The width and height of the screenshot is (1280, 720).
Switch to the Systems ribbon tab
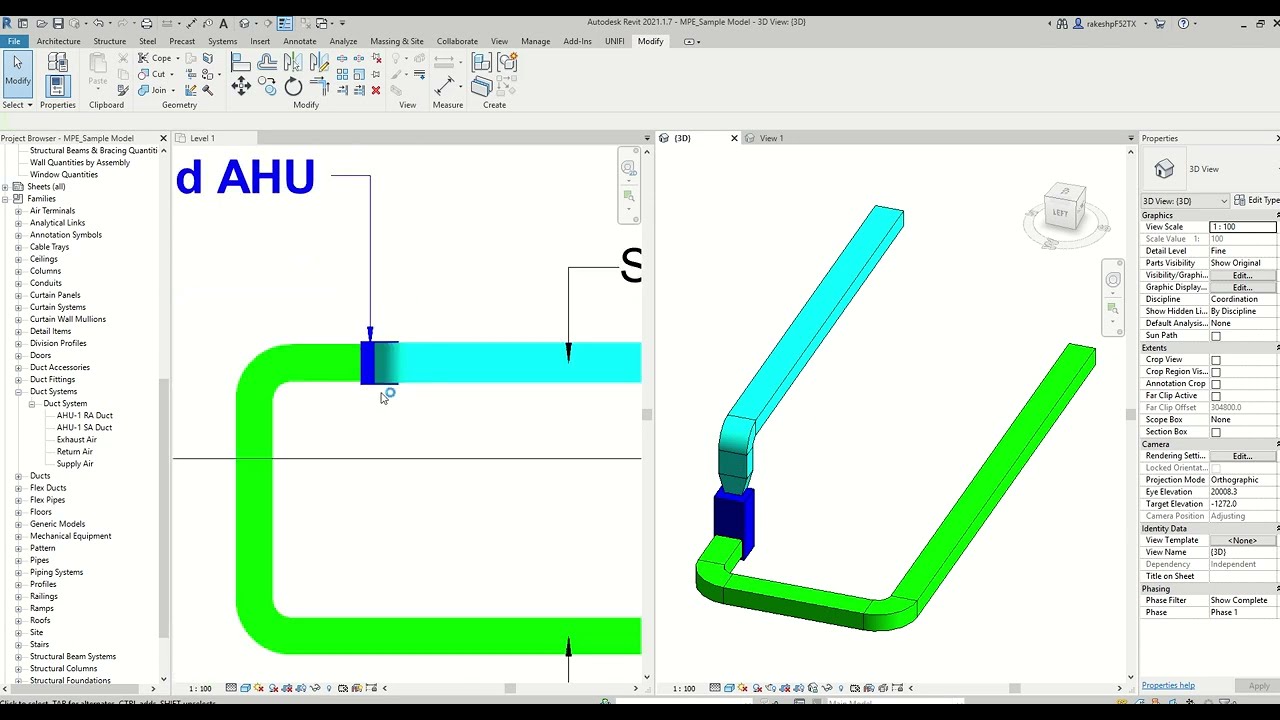coord(222,41)
